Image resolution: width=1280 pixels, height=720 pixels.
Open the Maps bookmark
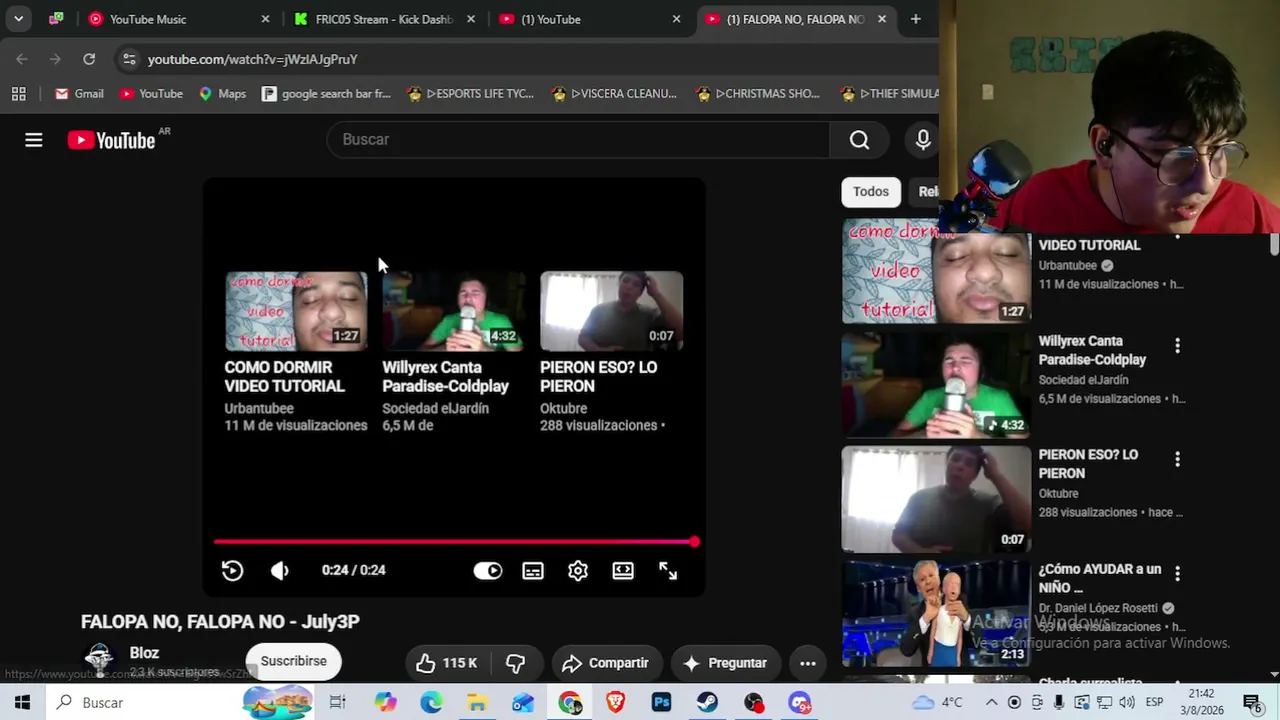click(222, 93)
